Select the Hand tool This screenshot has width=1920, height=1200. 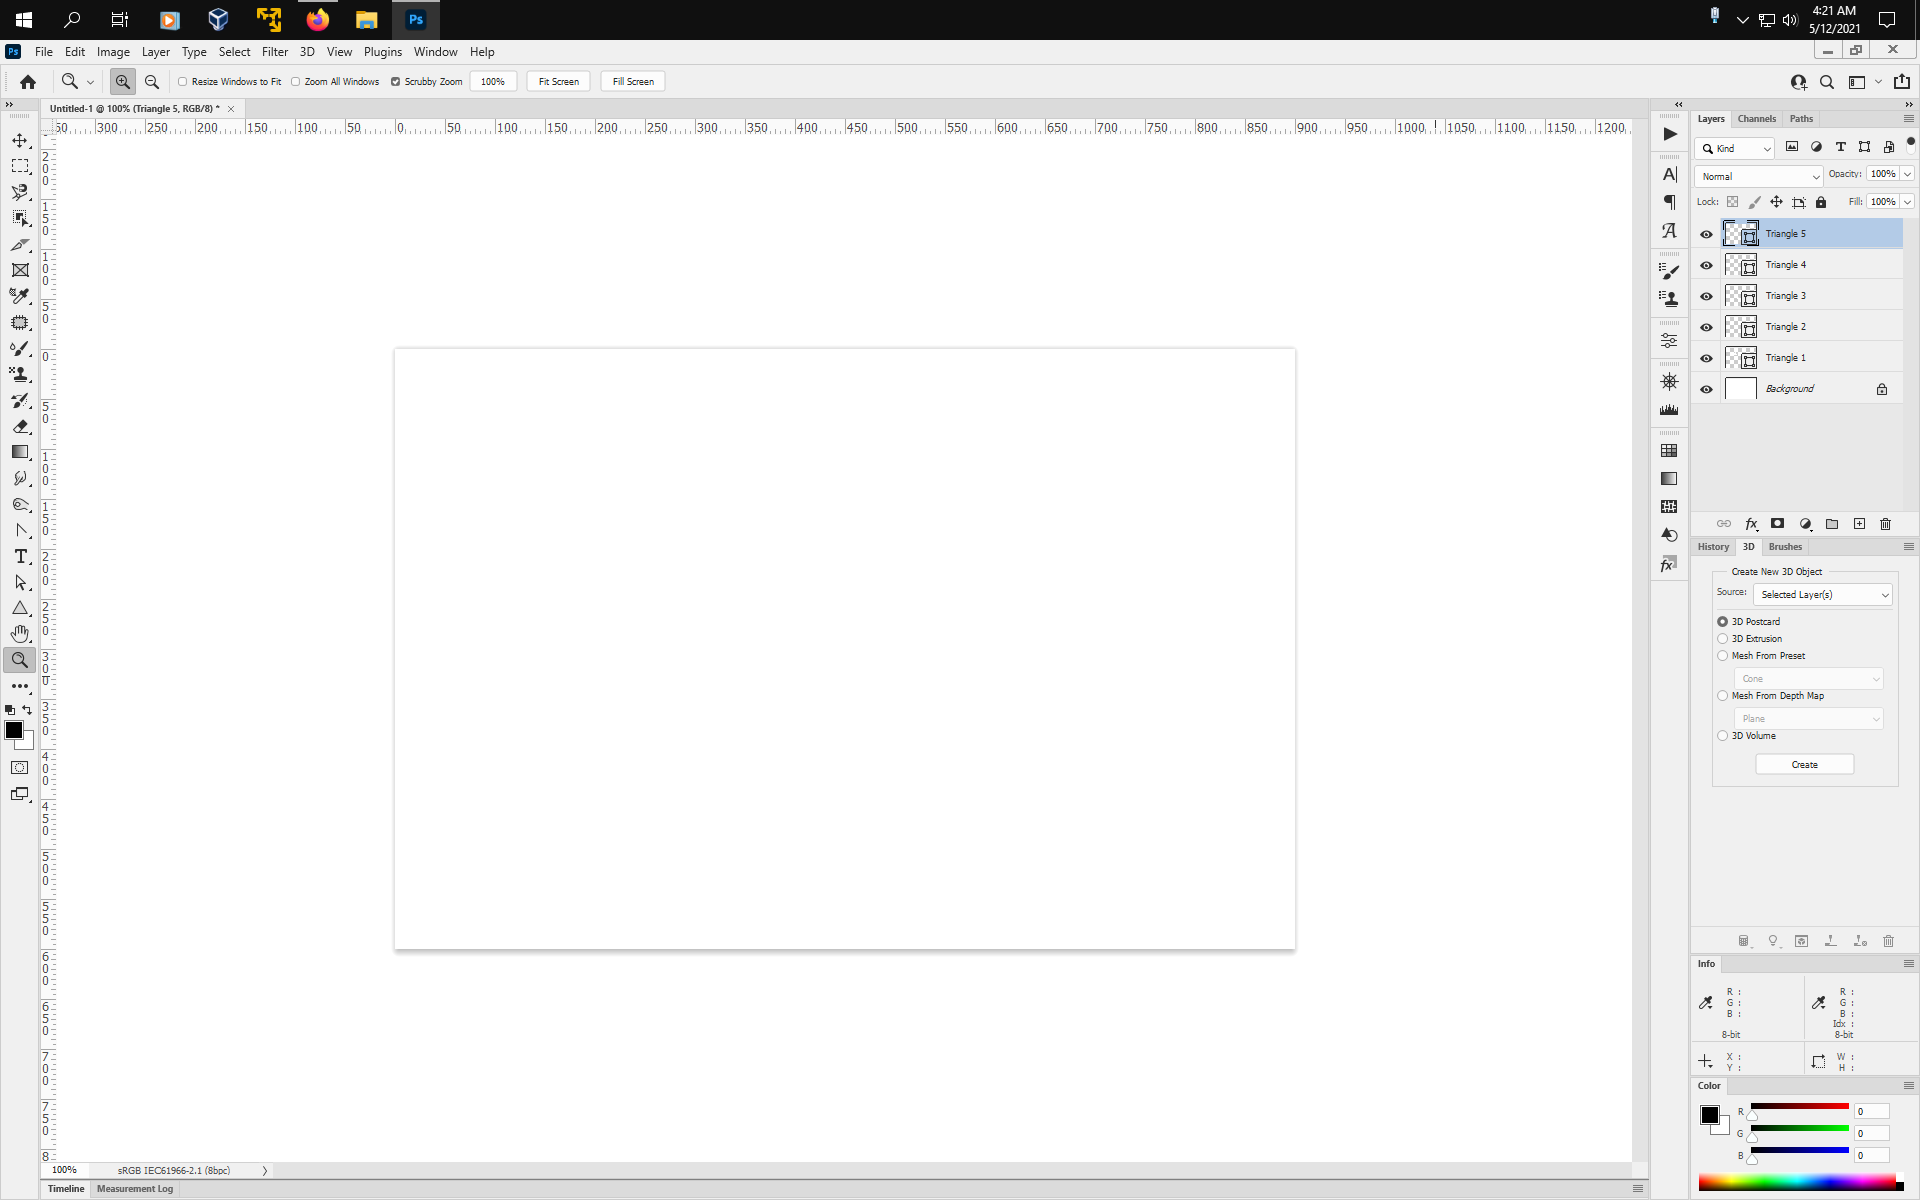(20, 633)
